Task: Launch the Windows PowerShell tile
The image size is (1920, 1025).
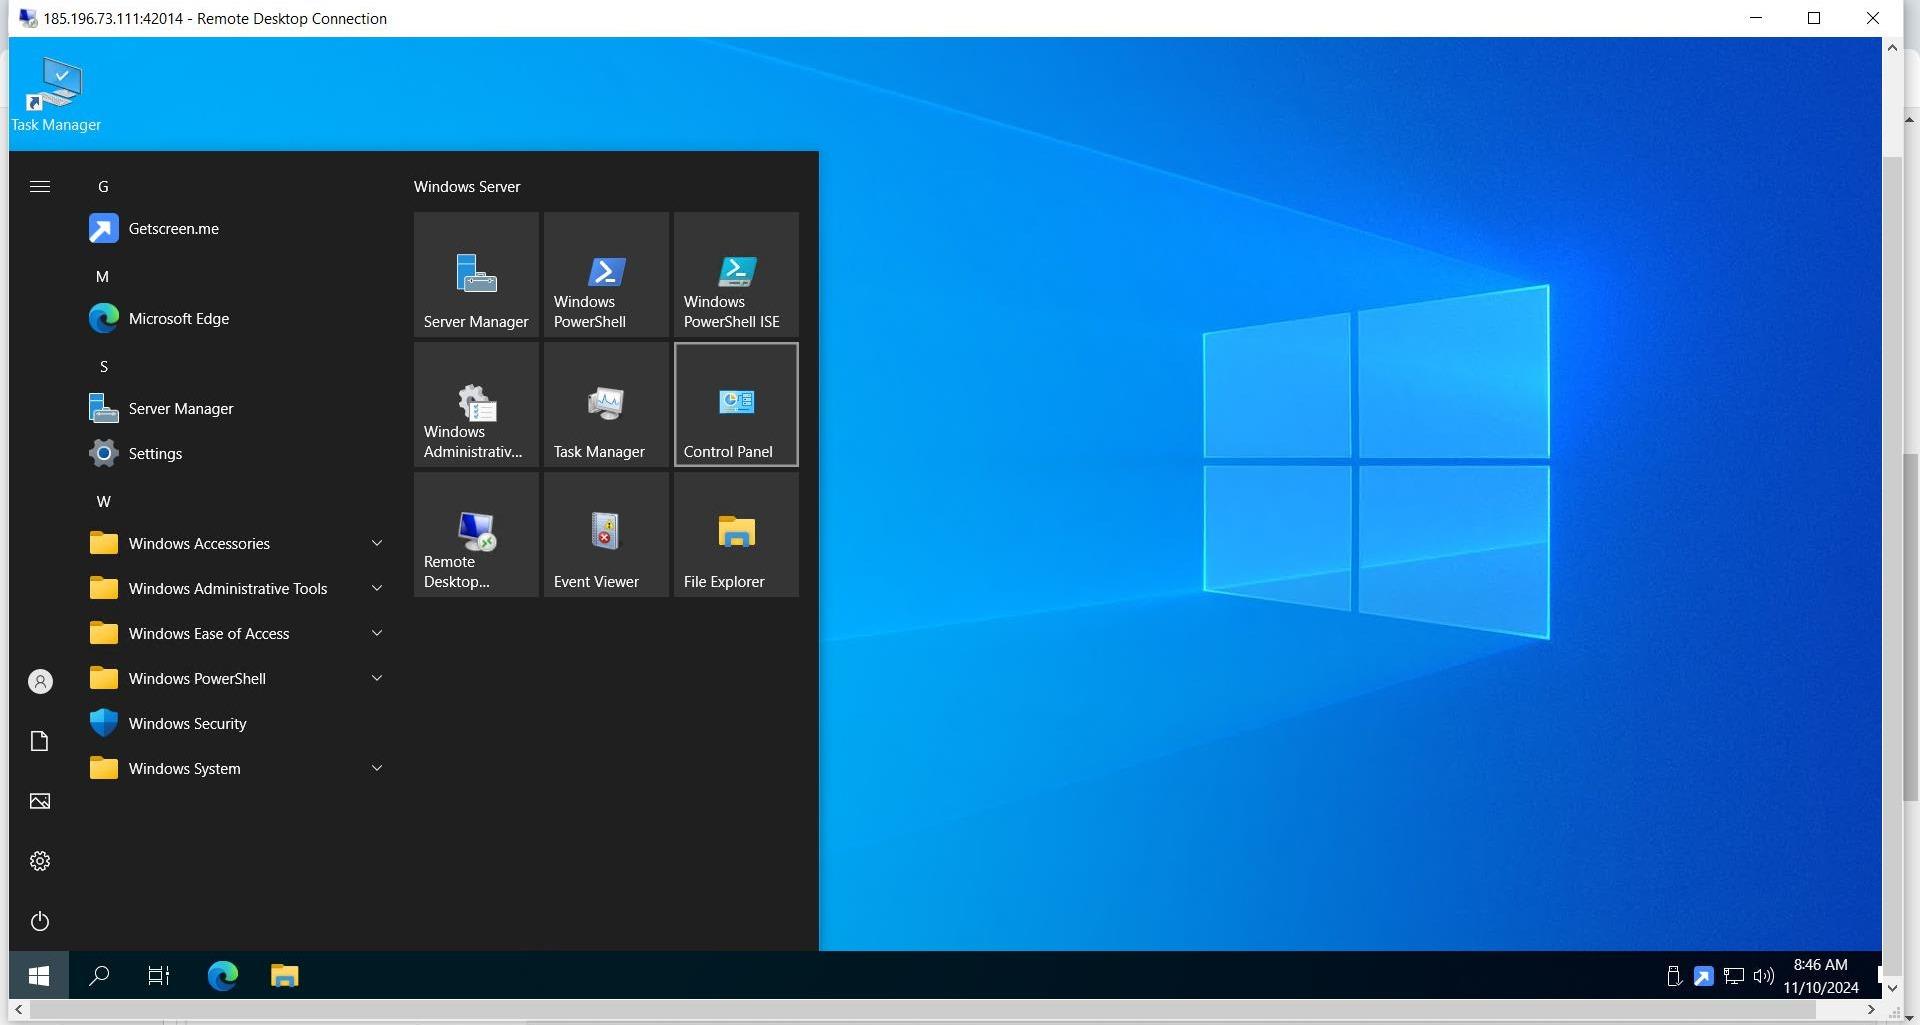Action: [606, 274]
